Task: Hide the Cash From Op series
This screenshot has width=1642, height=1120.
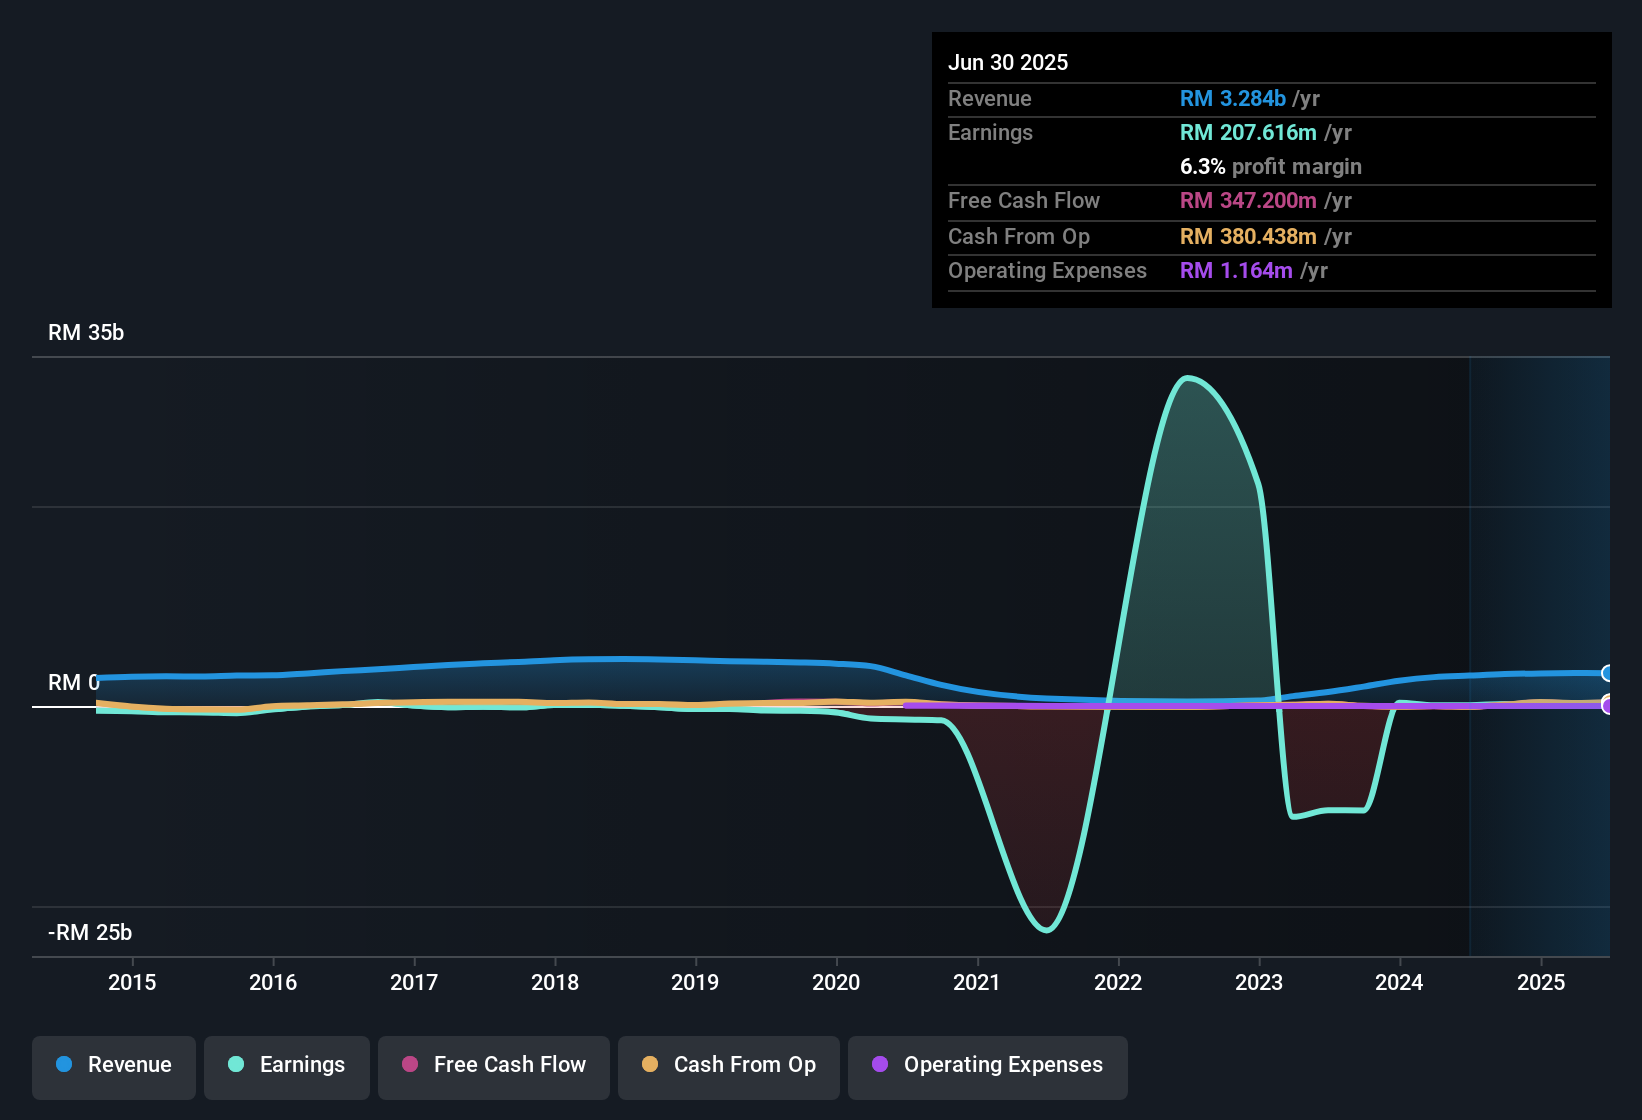Action: click(729, 1066)
